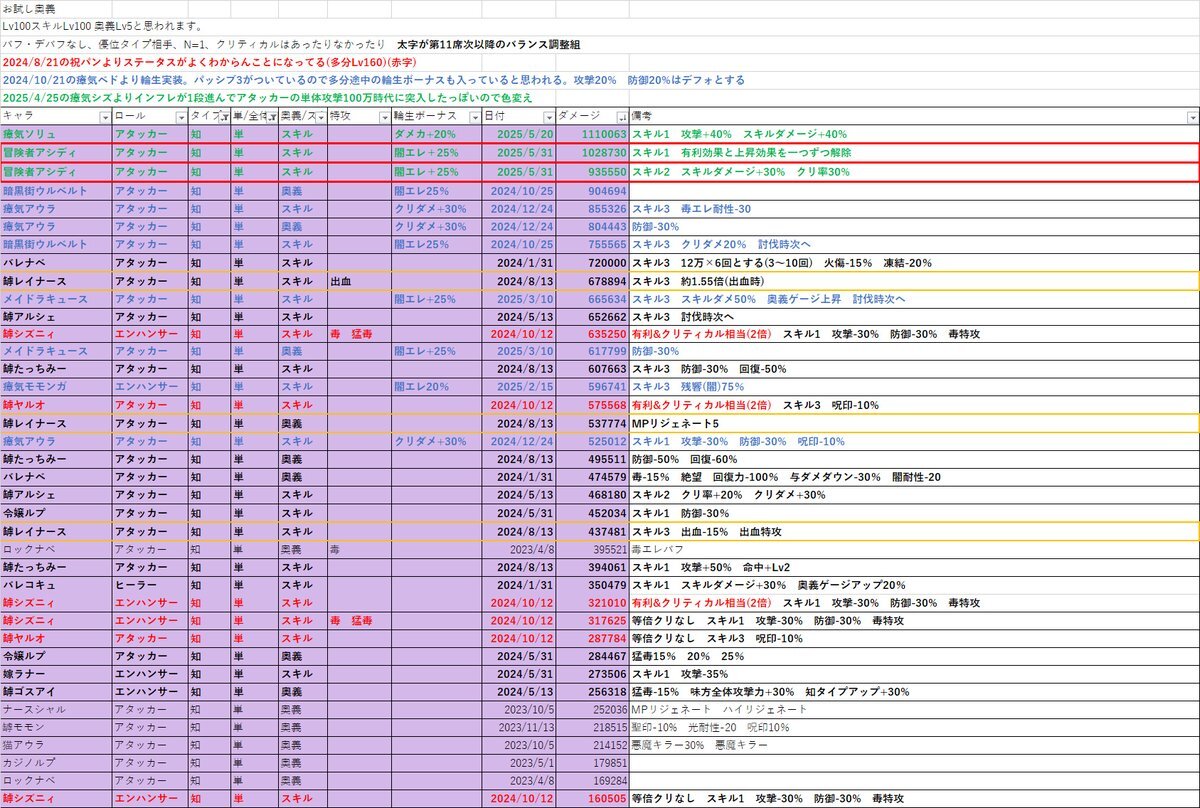
Task: Select damage cell 935550
Action: [592, 171]
